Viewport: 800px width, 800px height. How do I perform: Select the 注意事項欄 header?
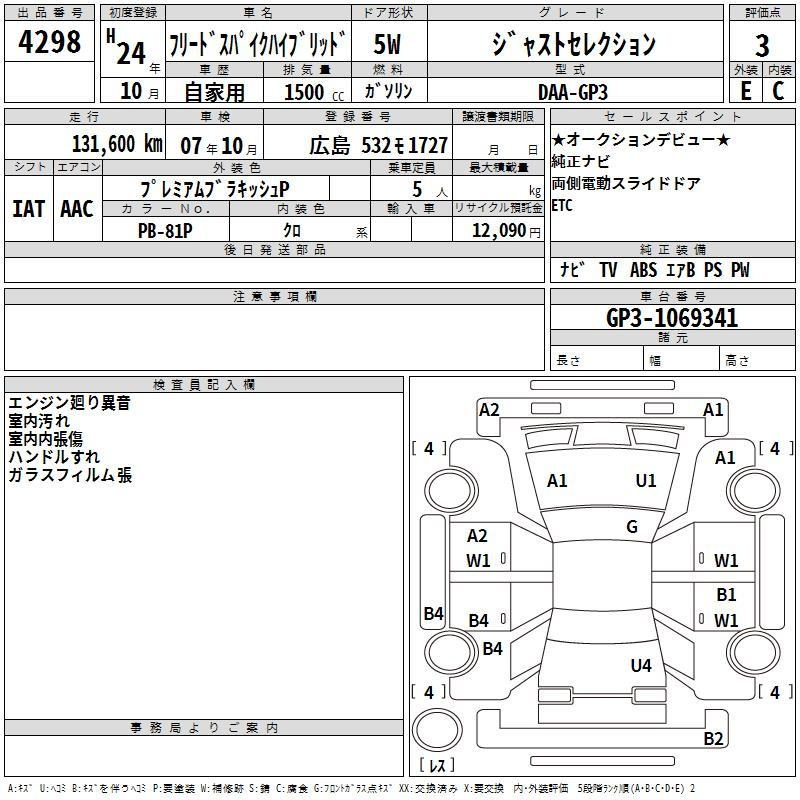point(274,296)
